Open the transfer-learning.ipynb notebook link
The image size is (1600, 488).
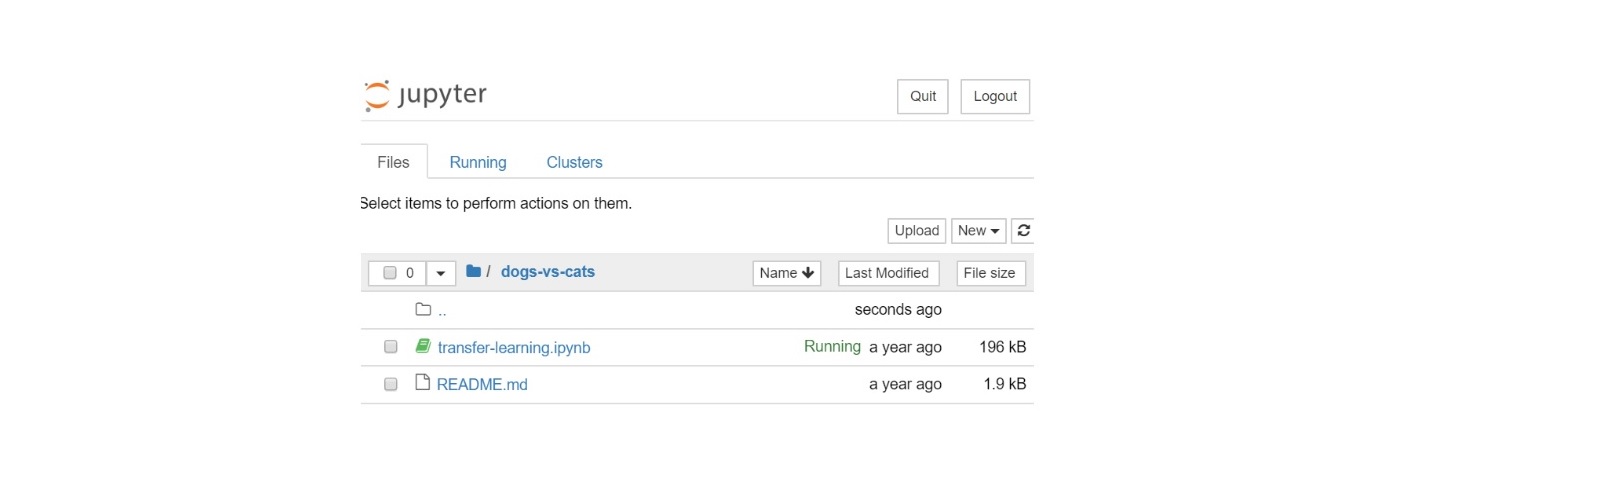coord(514,348)
